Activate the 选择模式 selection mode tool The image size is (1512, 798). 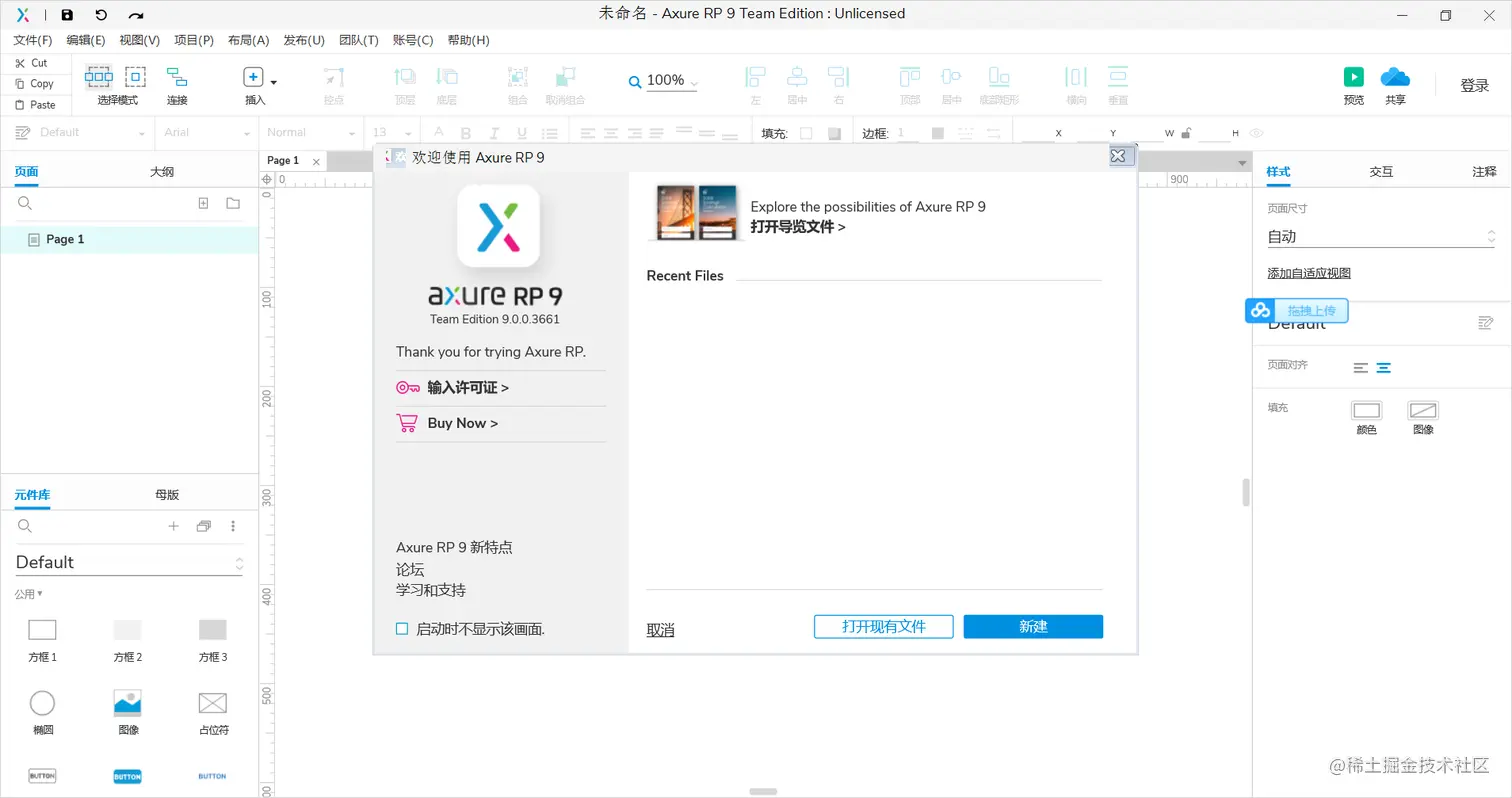click(98, 76)
